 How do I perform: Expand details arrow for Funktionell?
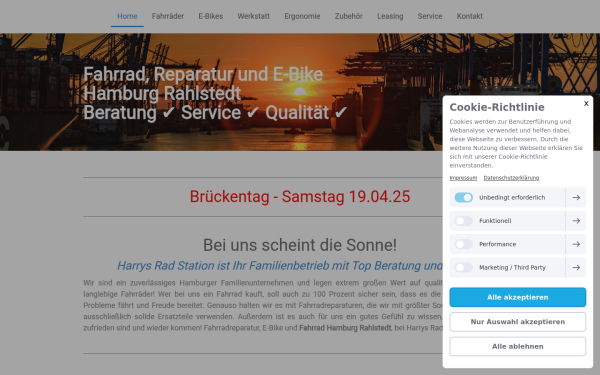(x=576, y=221)
